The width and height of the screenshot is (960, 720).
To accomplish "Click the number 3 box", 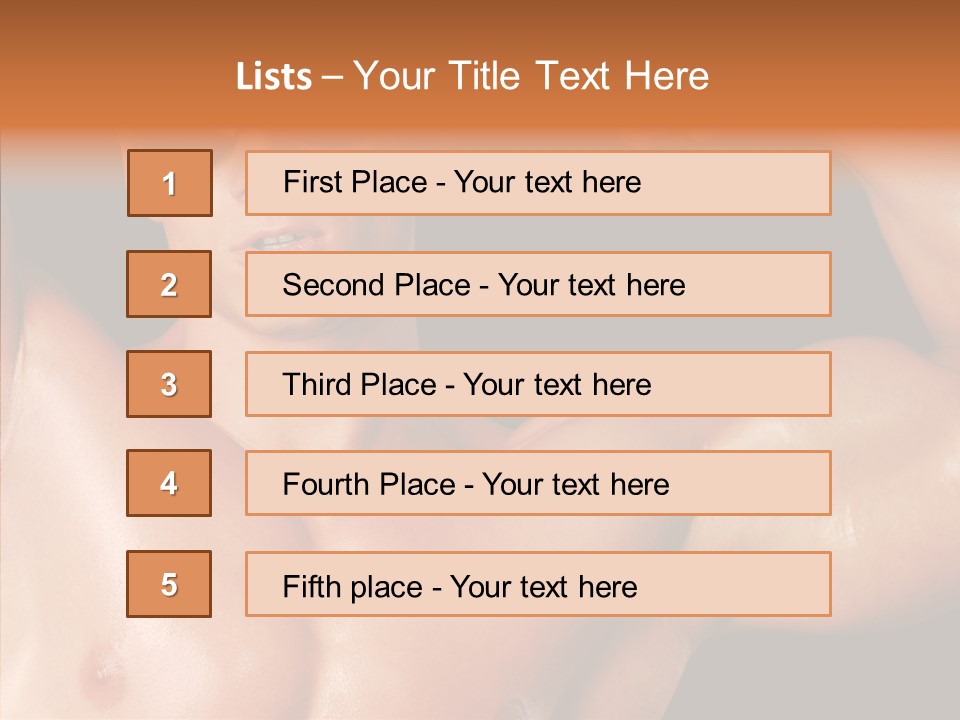I will click(169, 384).
